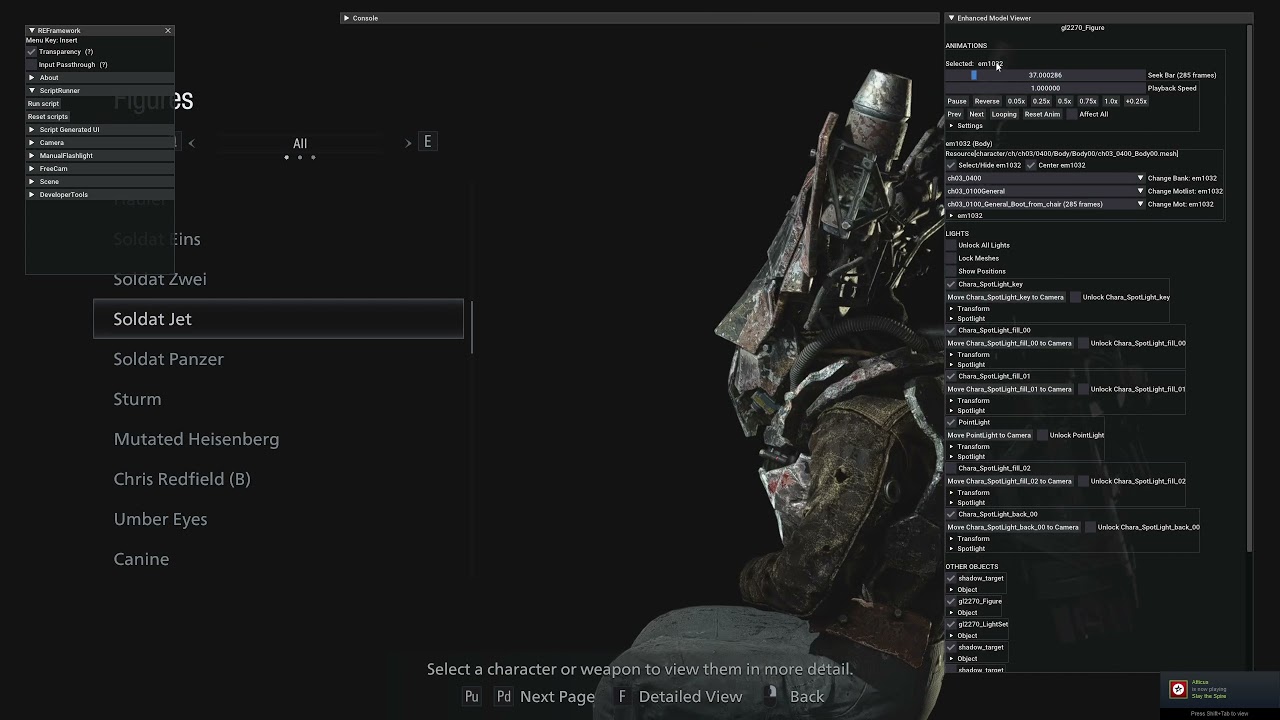The width and height of the screenshot is (1280, 720).
Task: Click the left category arrow beside All
Action: coord(191,143)
